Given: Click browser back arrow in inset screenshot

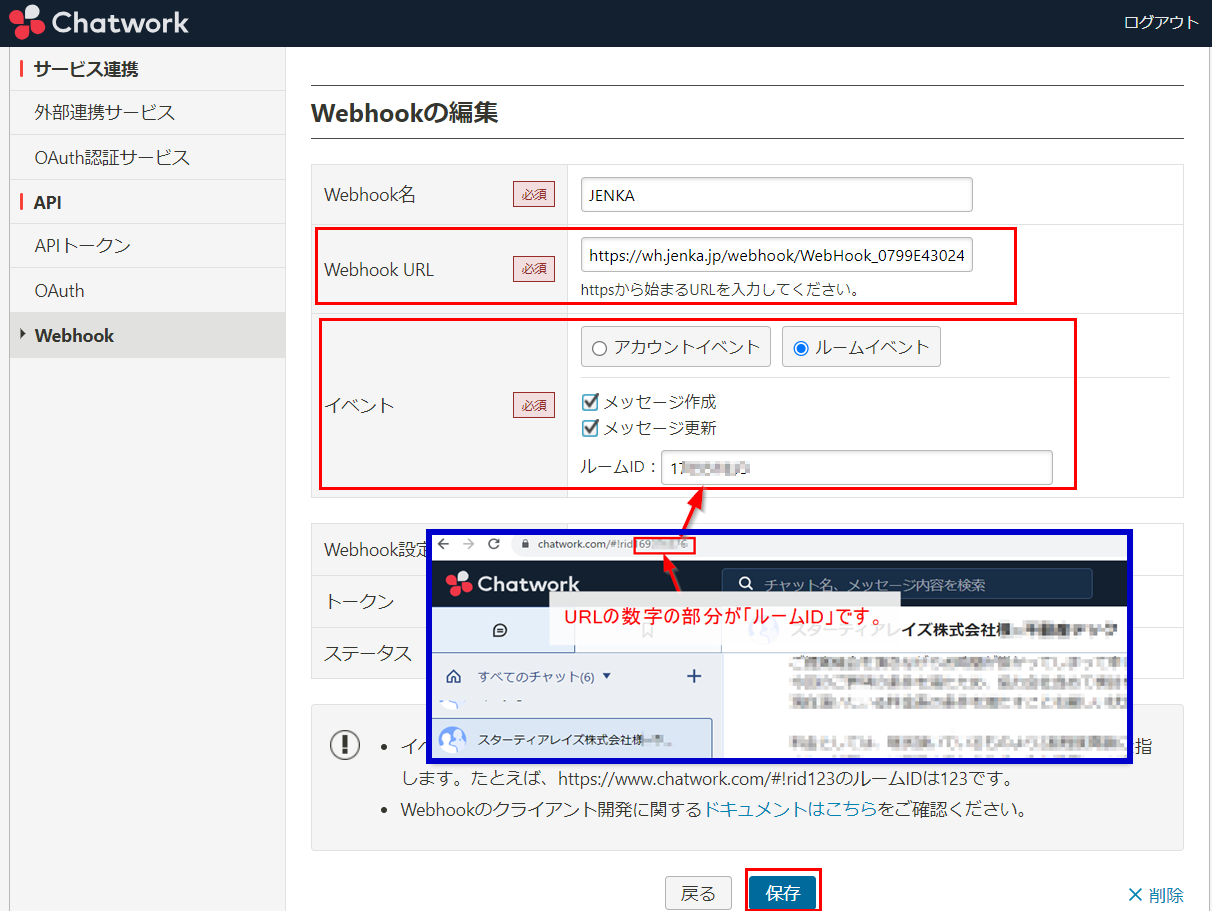Looking at the screenshot, I should [444, 544].
